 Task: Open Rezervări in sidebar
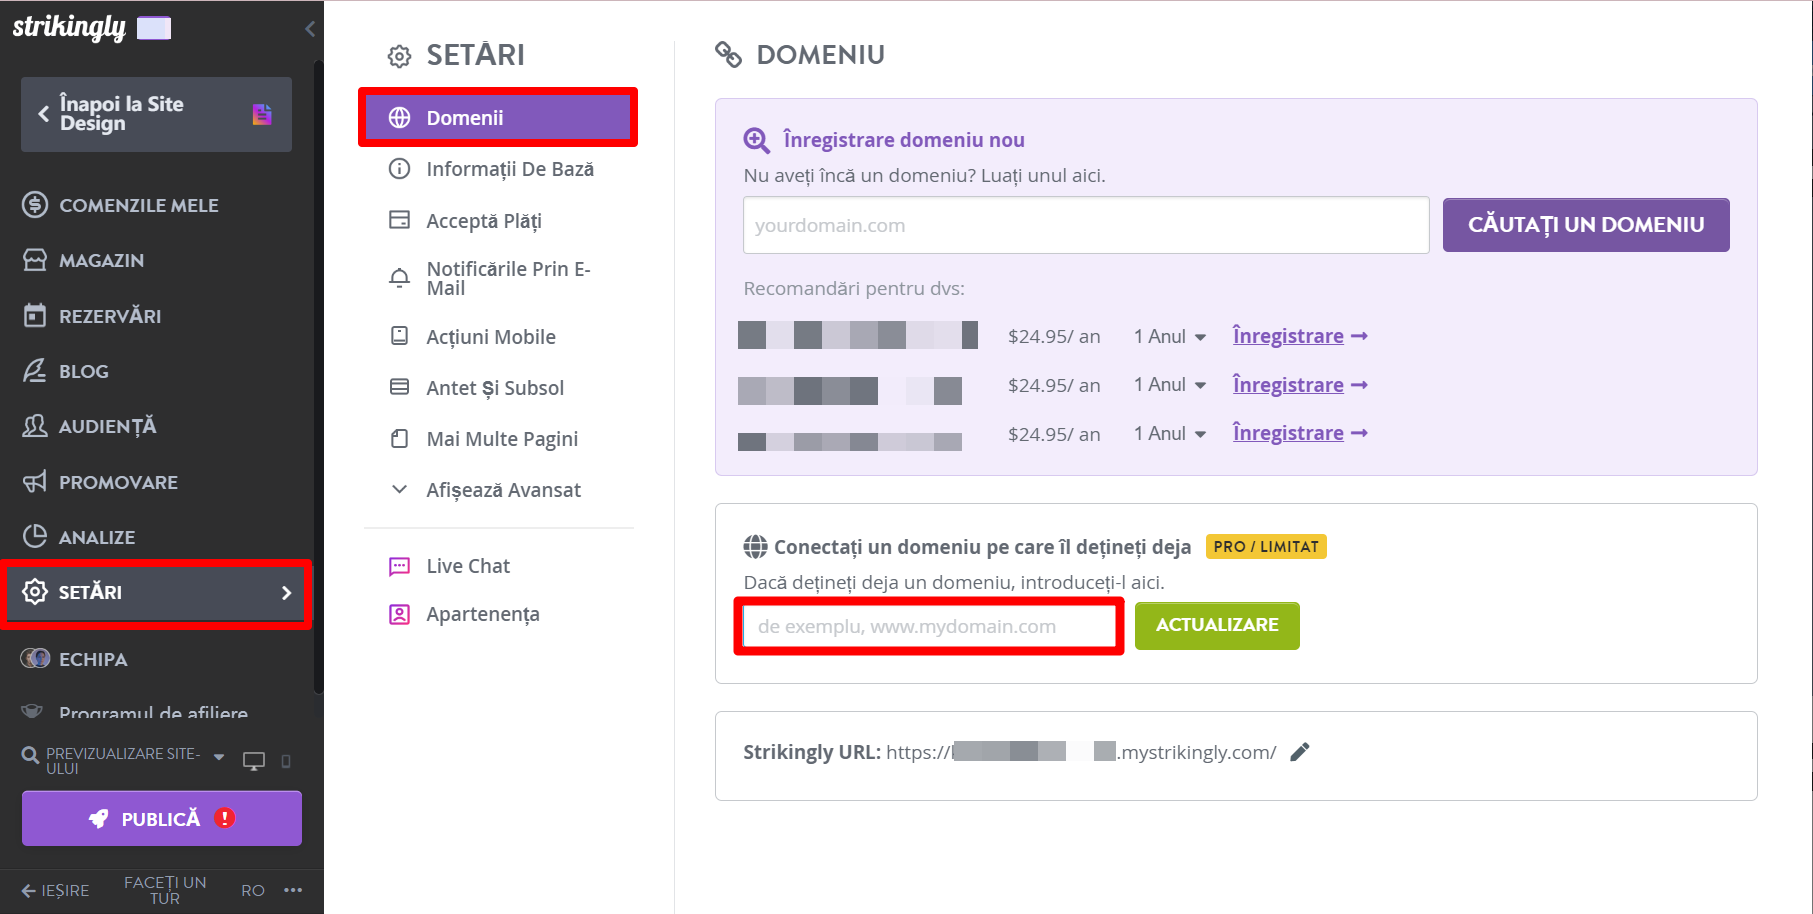click(x=92, y=316)
